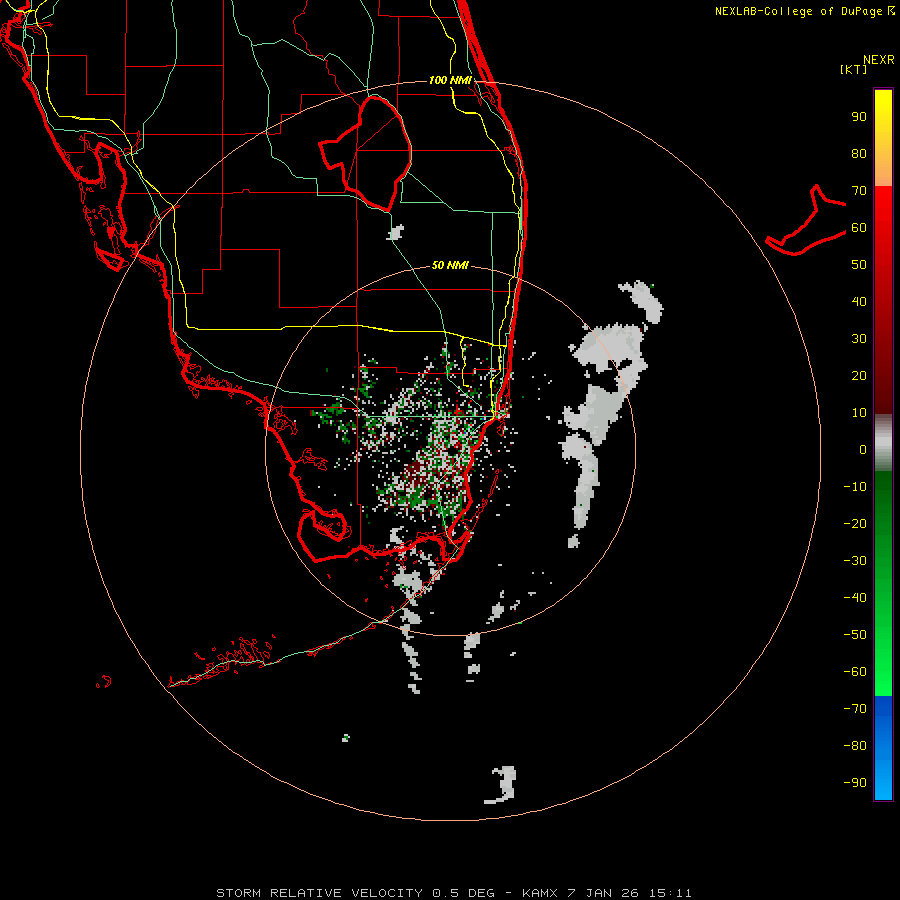Click the -60 value on velocity scale
Viewport: 900px width, 900px height.
coord(855,672)
